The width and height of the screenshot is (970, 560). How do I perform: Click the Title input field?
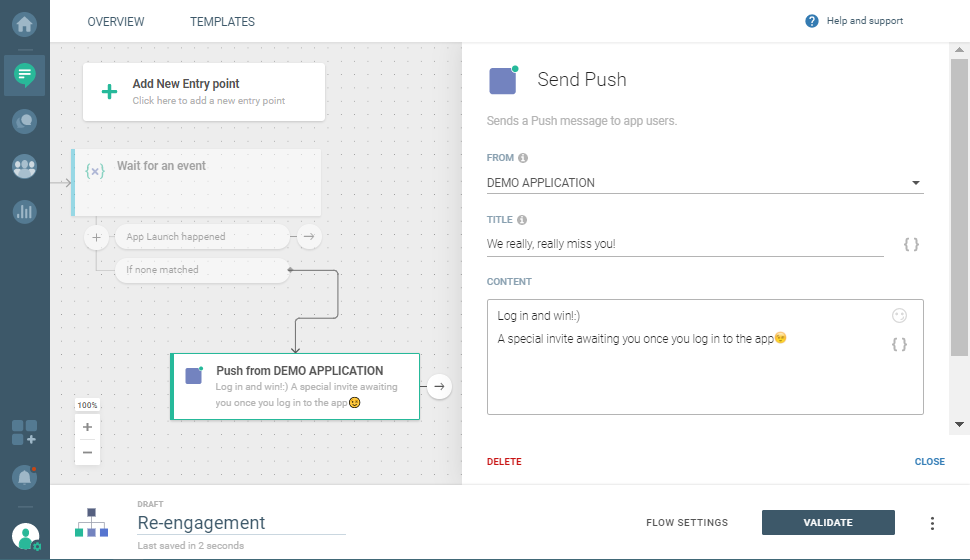tap(685, 244)
